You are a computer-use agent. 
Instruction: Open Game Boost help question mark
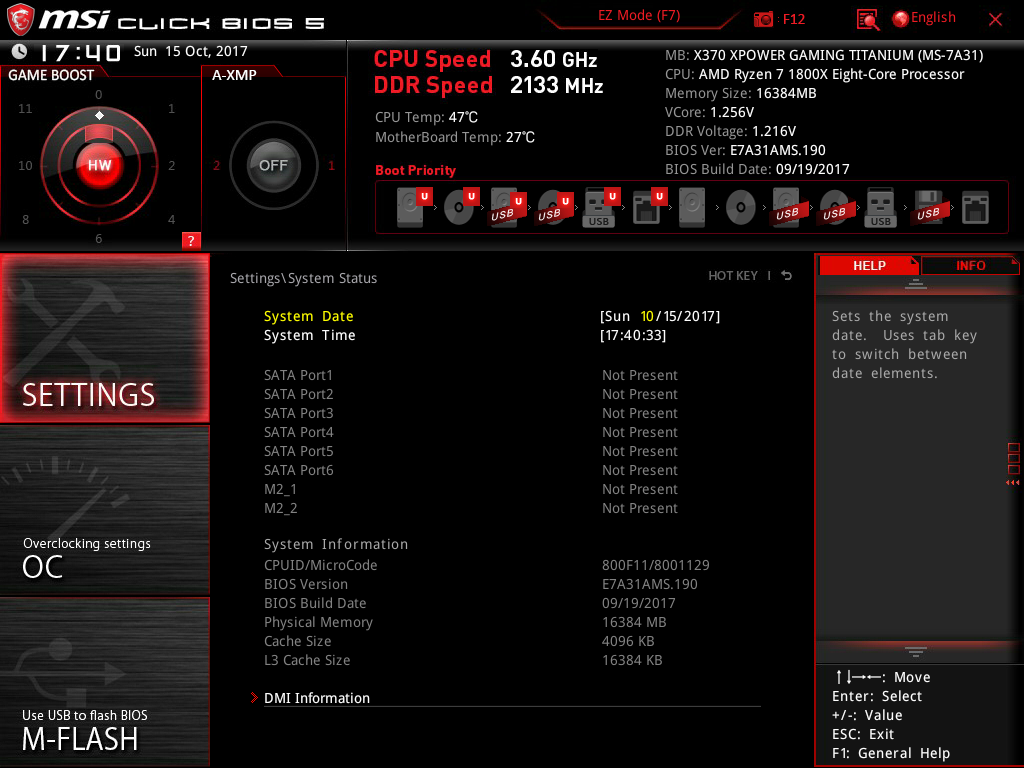191,240
